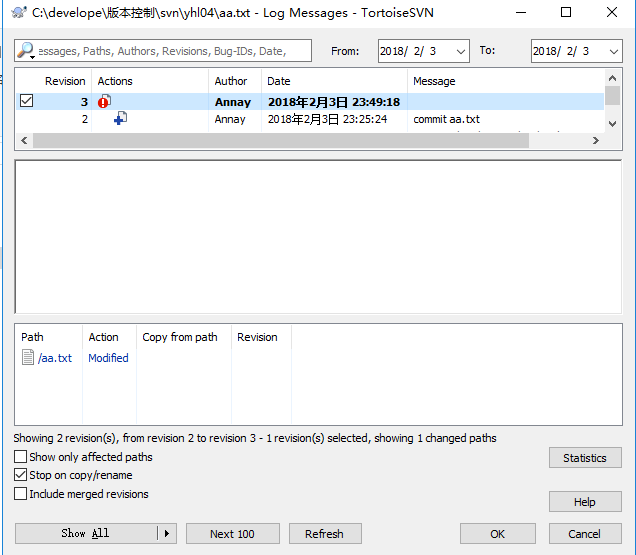The height and width of the screenshot is (555, 636).
Task: Click the aa.txt file icon in changed paths
Action: pos(28,357)
